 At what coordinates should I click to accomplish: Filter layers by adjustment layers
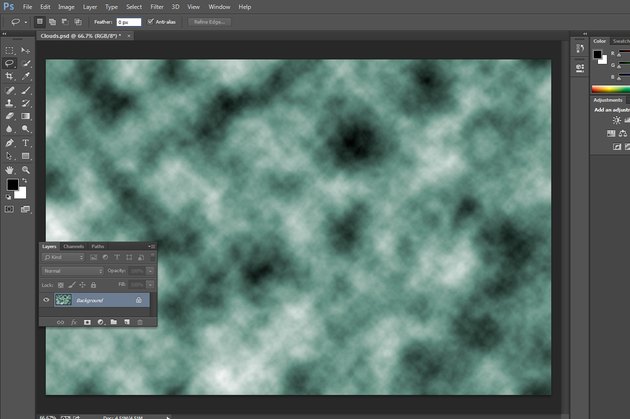click(x=105, y=257)
